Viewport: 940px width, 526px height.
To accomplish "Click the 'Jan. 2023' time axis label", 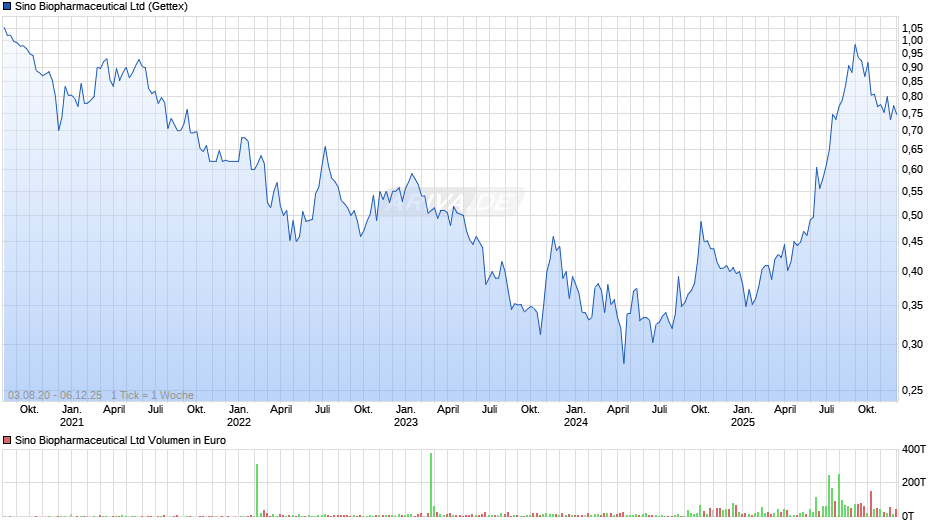I will coord(406,416).
